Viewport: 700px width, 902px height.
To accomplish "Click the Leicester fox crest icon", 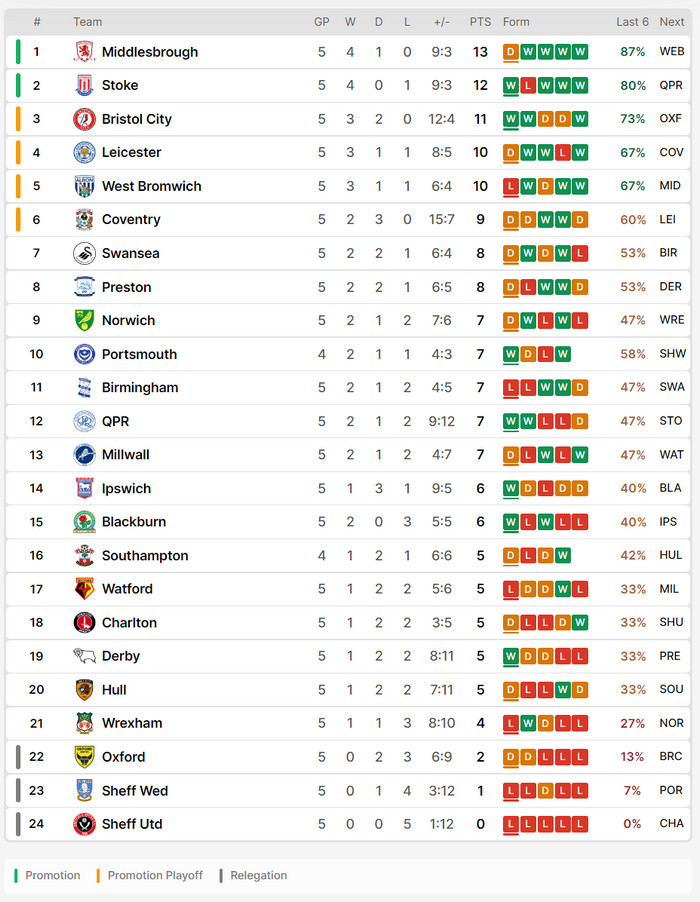I will coord(84,153).
